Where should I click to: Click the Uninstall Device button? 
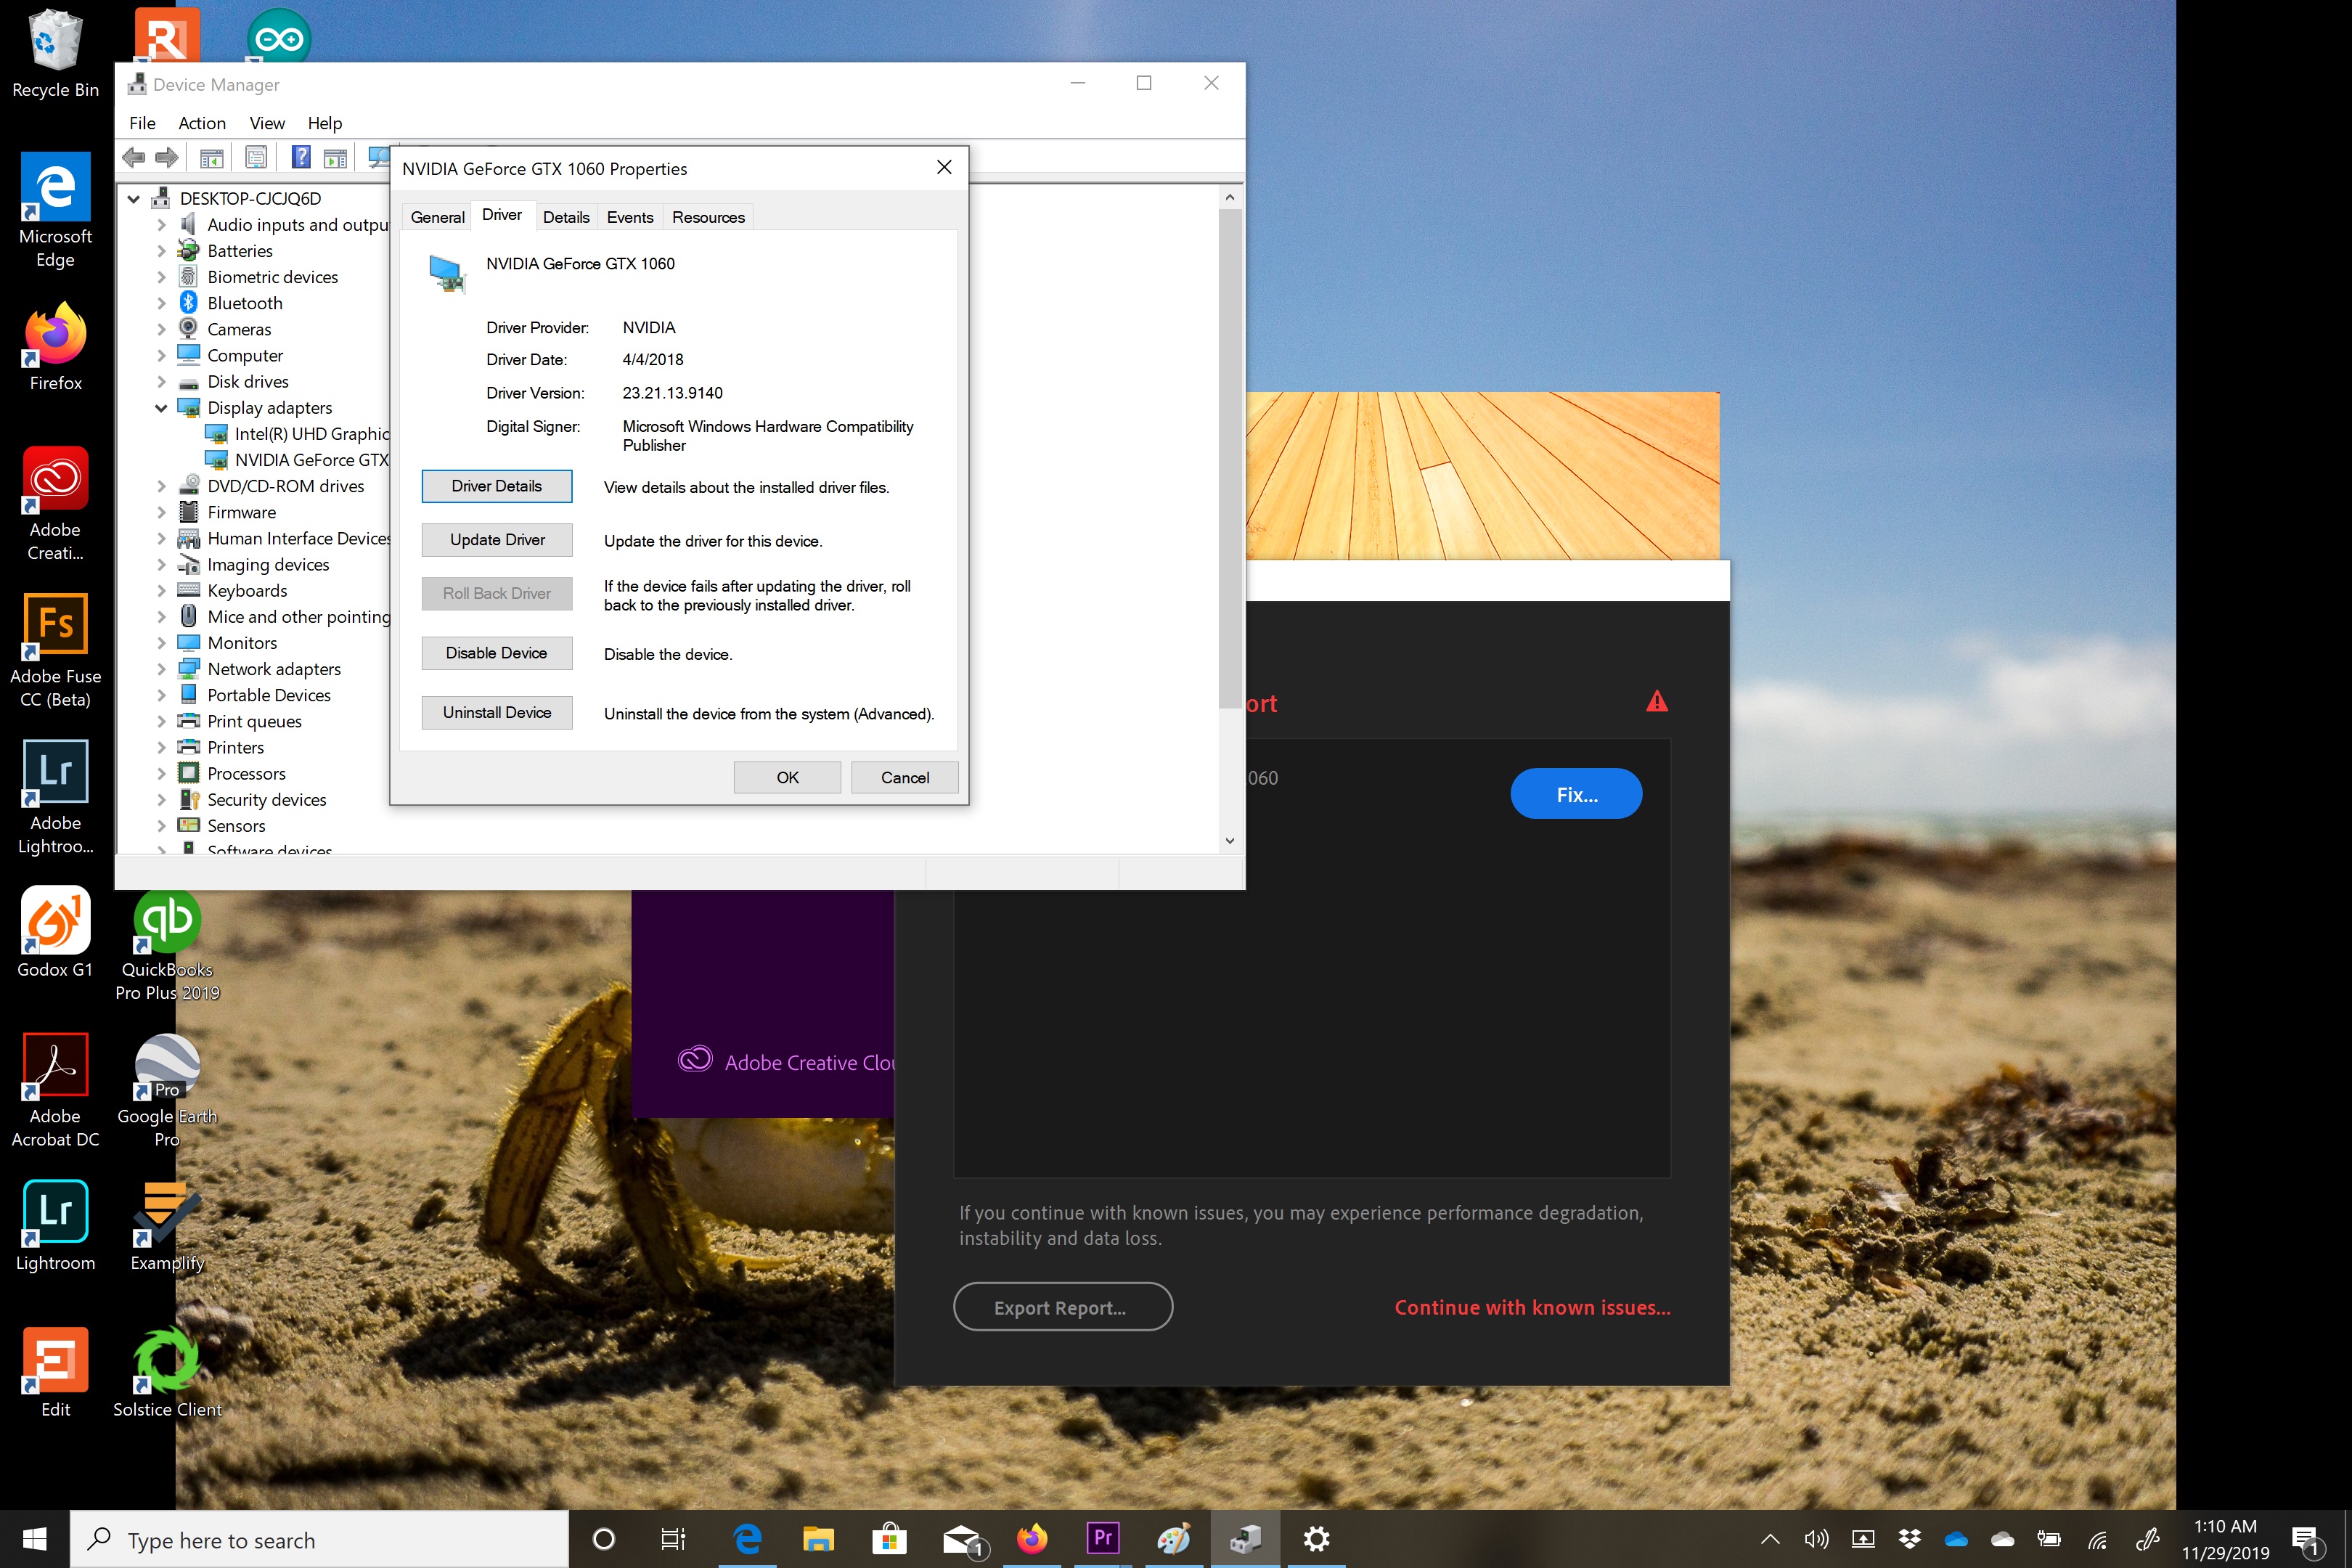[497, 712]
